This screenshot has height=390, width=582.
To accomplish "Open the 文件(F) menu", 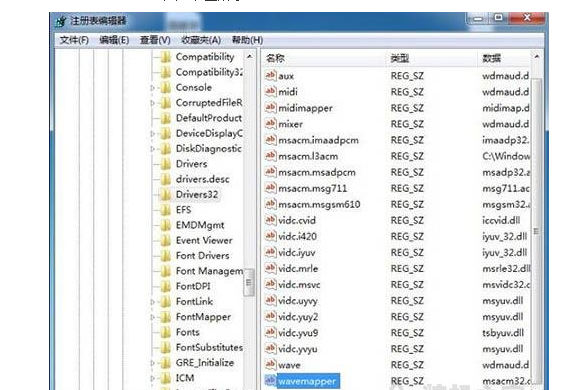I will [x=74, y=40].
